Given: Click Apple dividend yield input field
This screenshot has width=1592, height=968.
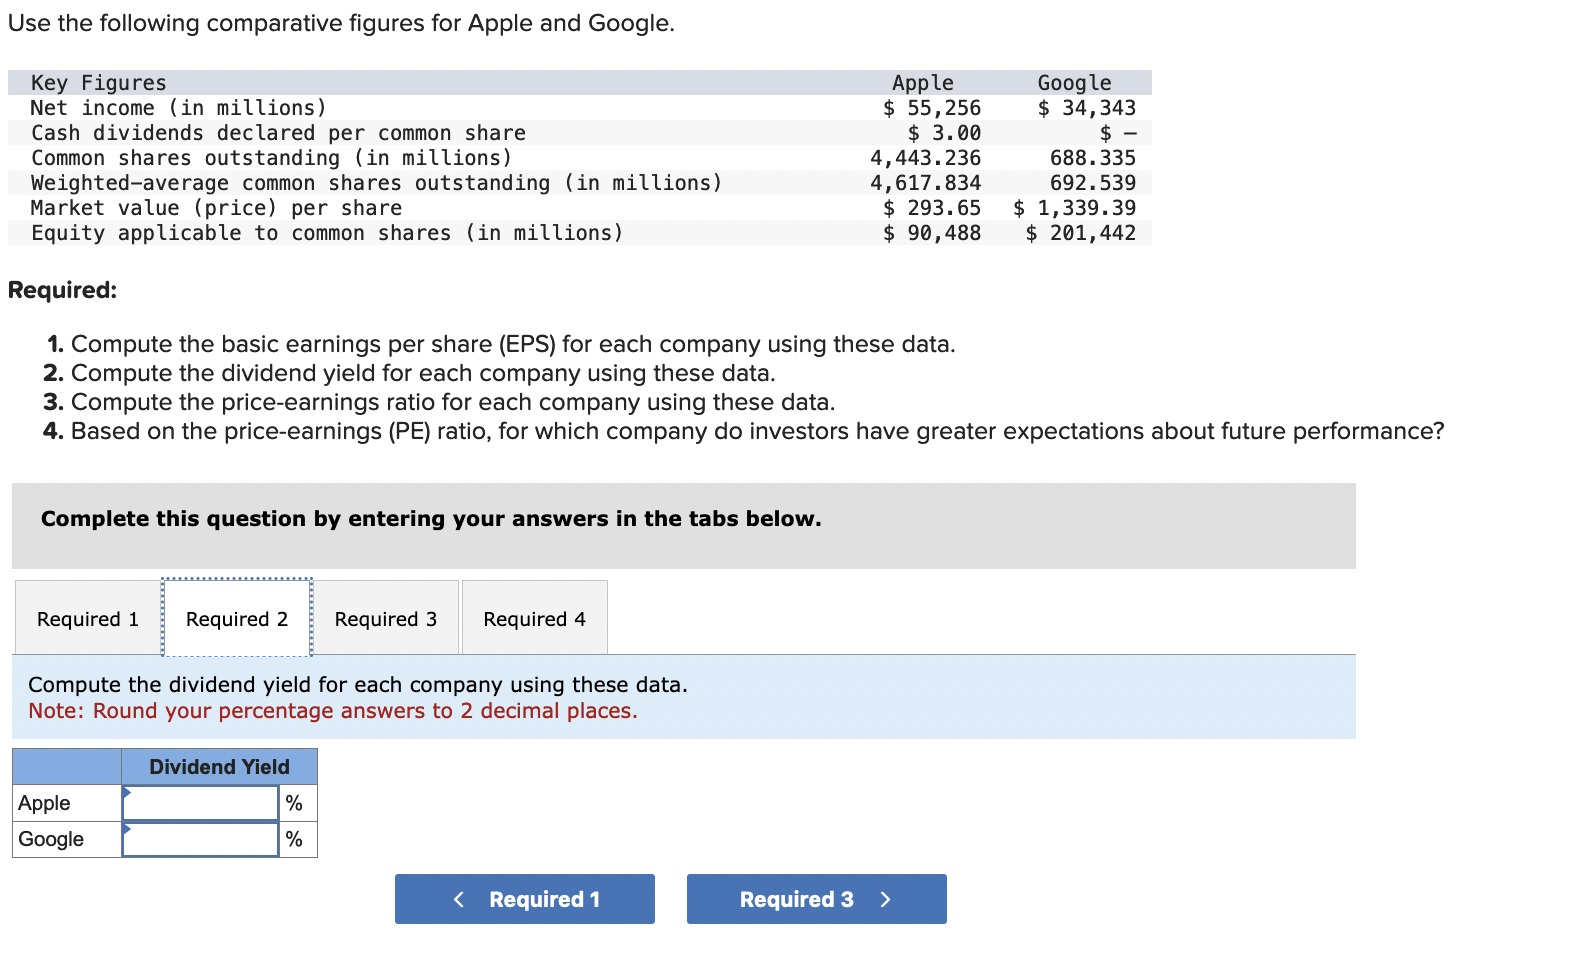Looking at the screenshot, I should (x=200, y=803).
